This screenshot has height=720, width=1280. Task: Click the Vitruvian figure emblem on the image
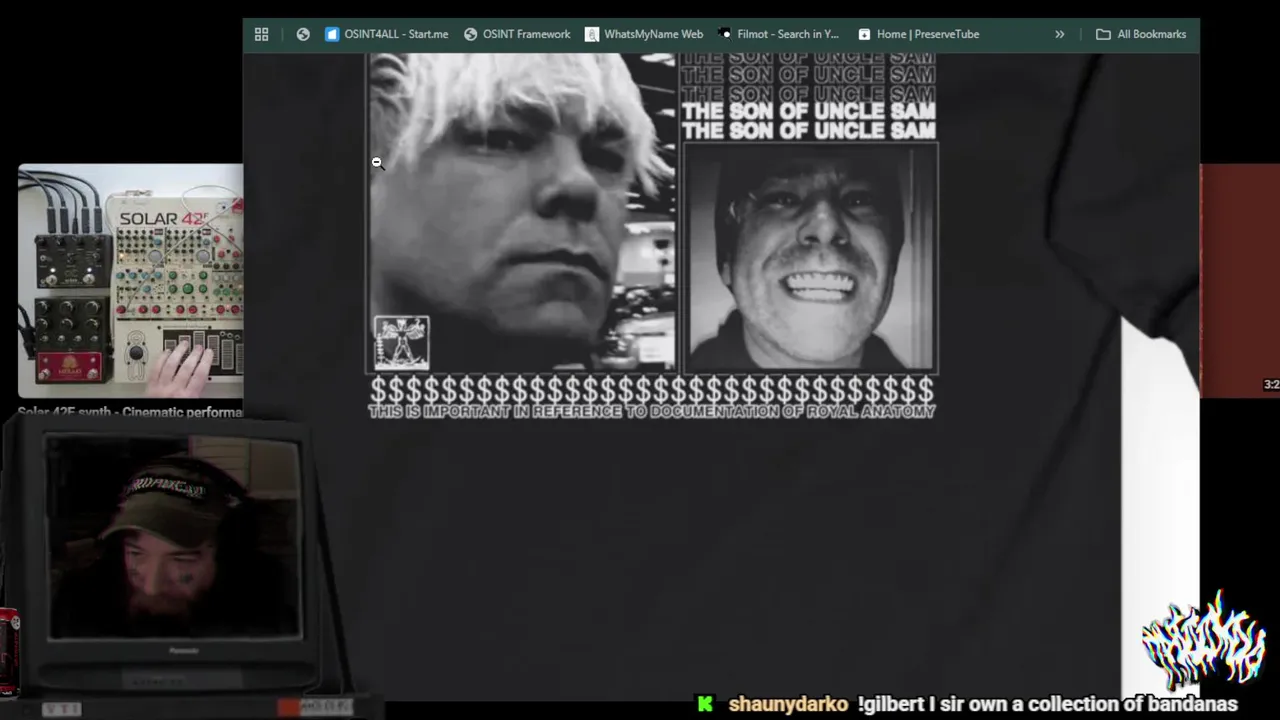click(402, 343)
